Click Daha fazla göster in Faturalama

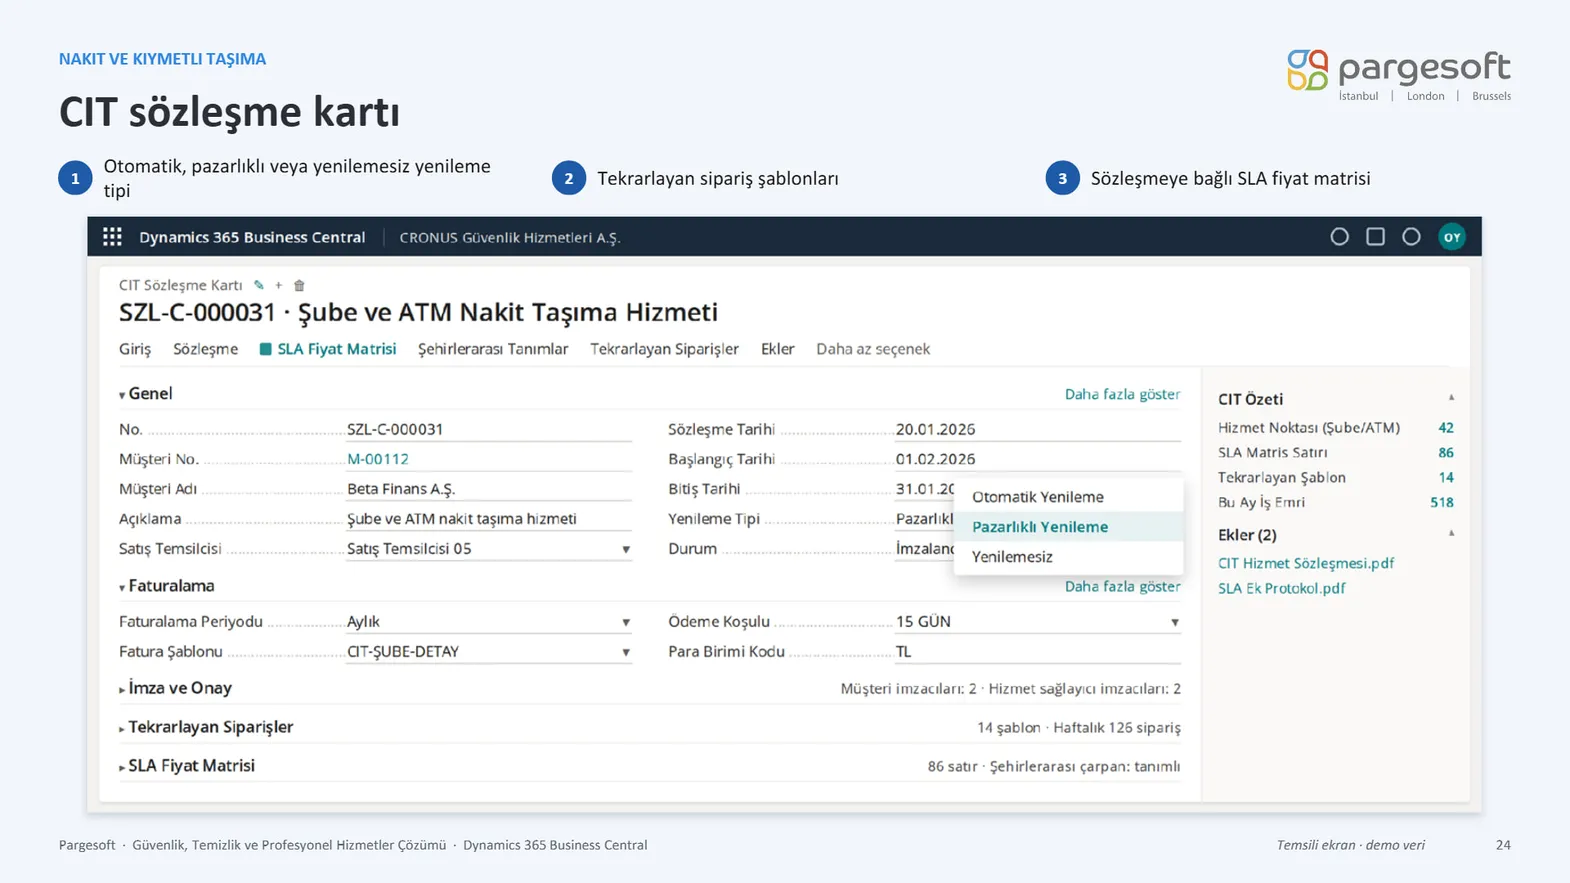[x=1122, y=586]
